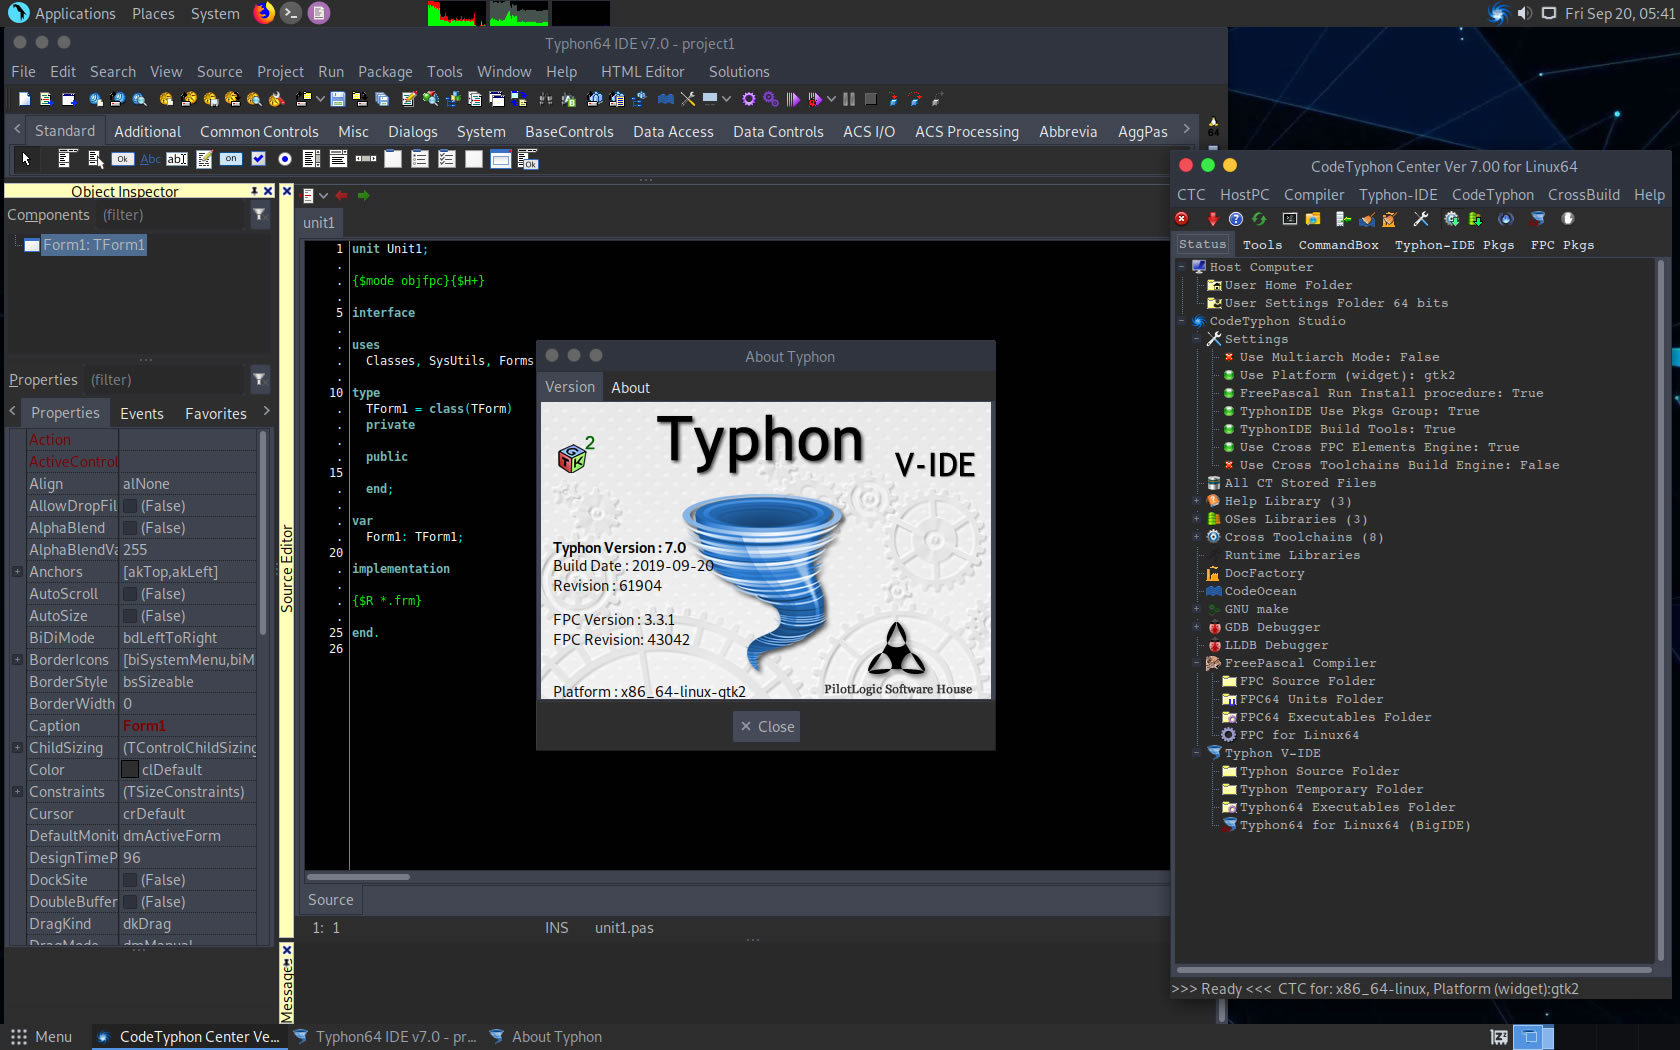Viewport: 1680px width, 1050px height.
Task: Collapse the Settings node in CodeTyphon Center
Action: 1197,339
